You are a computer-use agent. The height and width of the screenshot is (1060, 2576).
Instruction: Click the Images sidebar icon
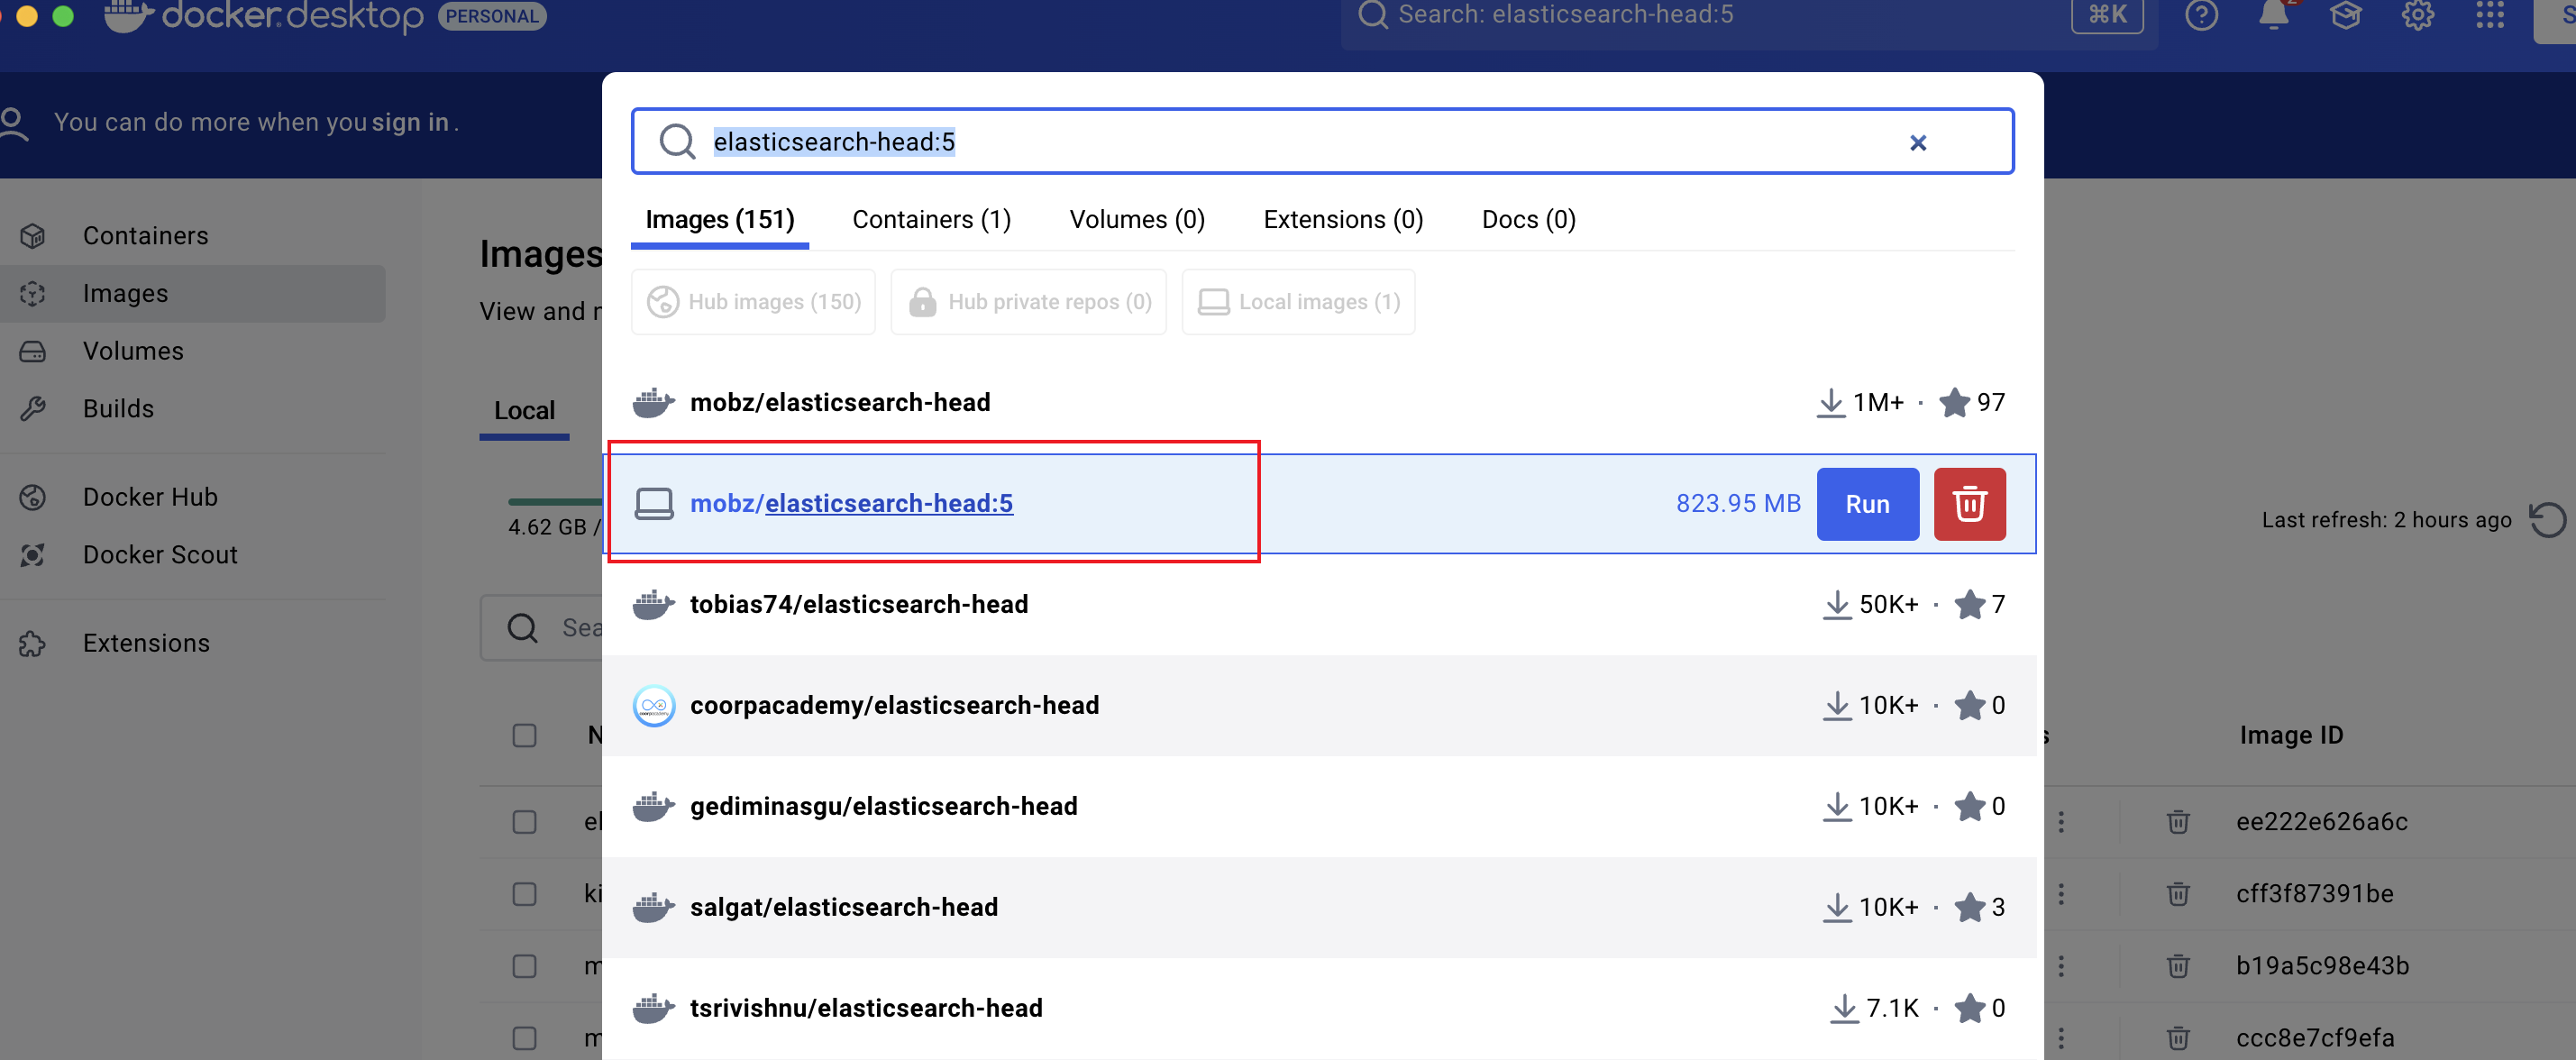pyautogui.click(x=33, y=294)
